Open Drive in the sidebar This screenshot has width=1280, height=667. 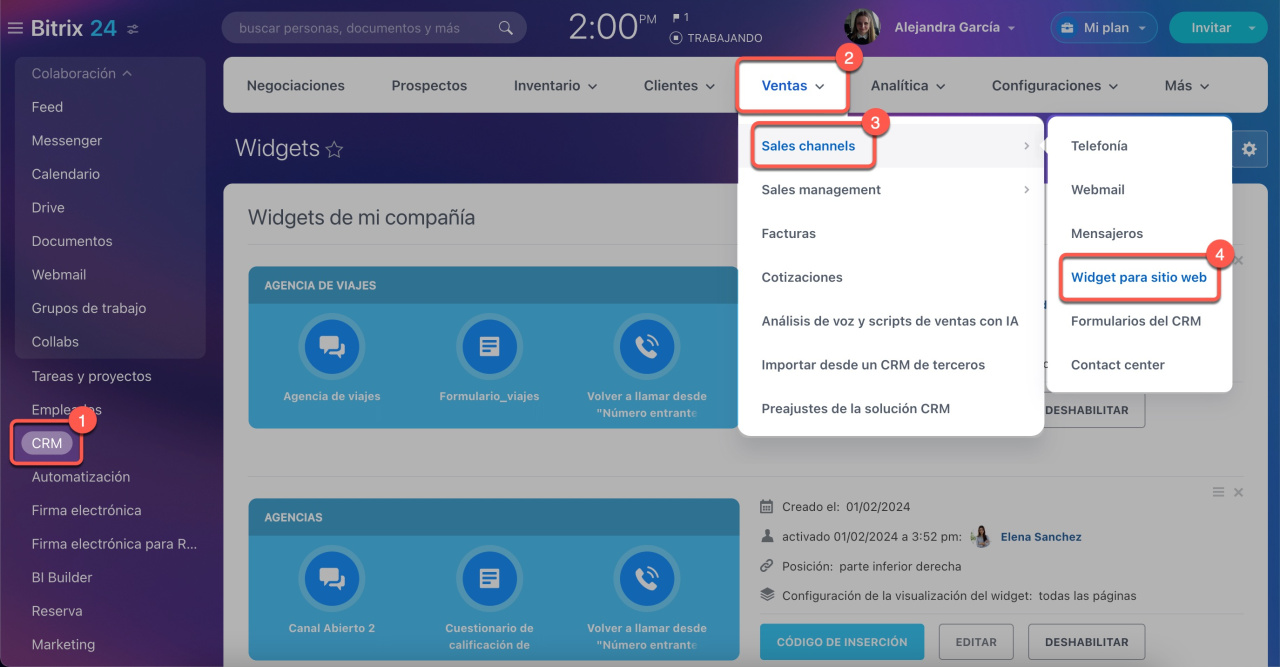point(48,208)
